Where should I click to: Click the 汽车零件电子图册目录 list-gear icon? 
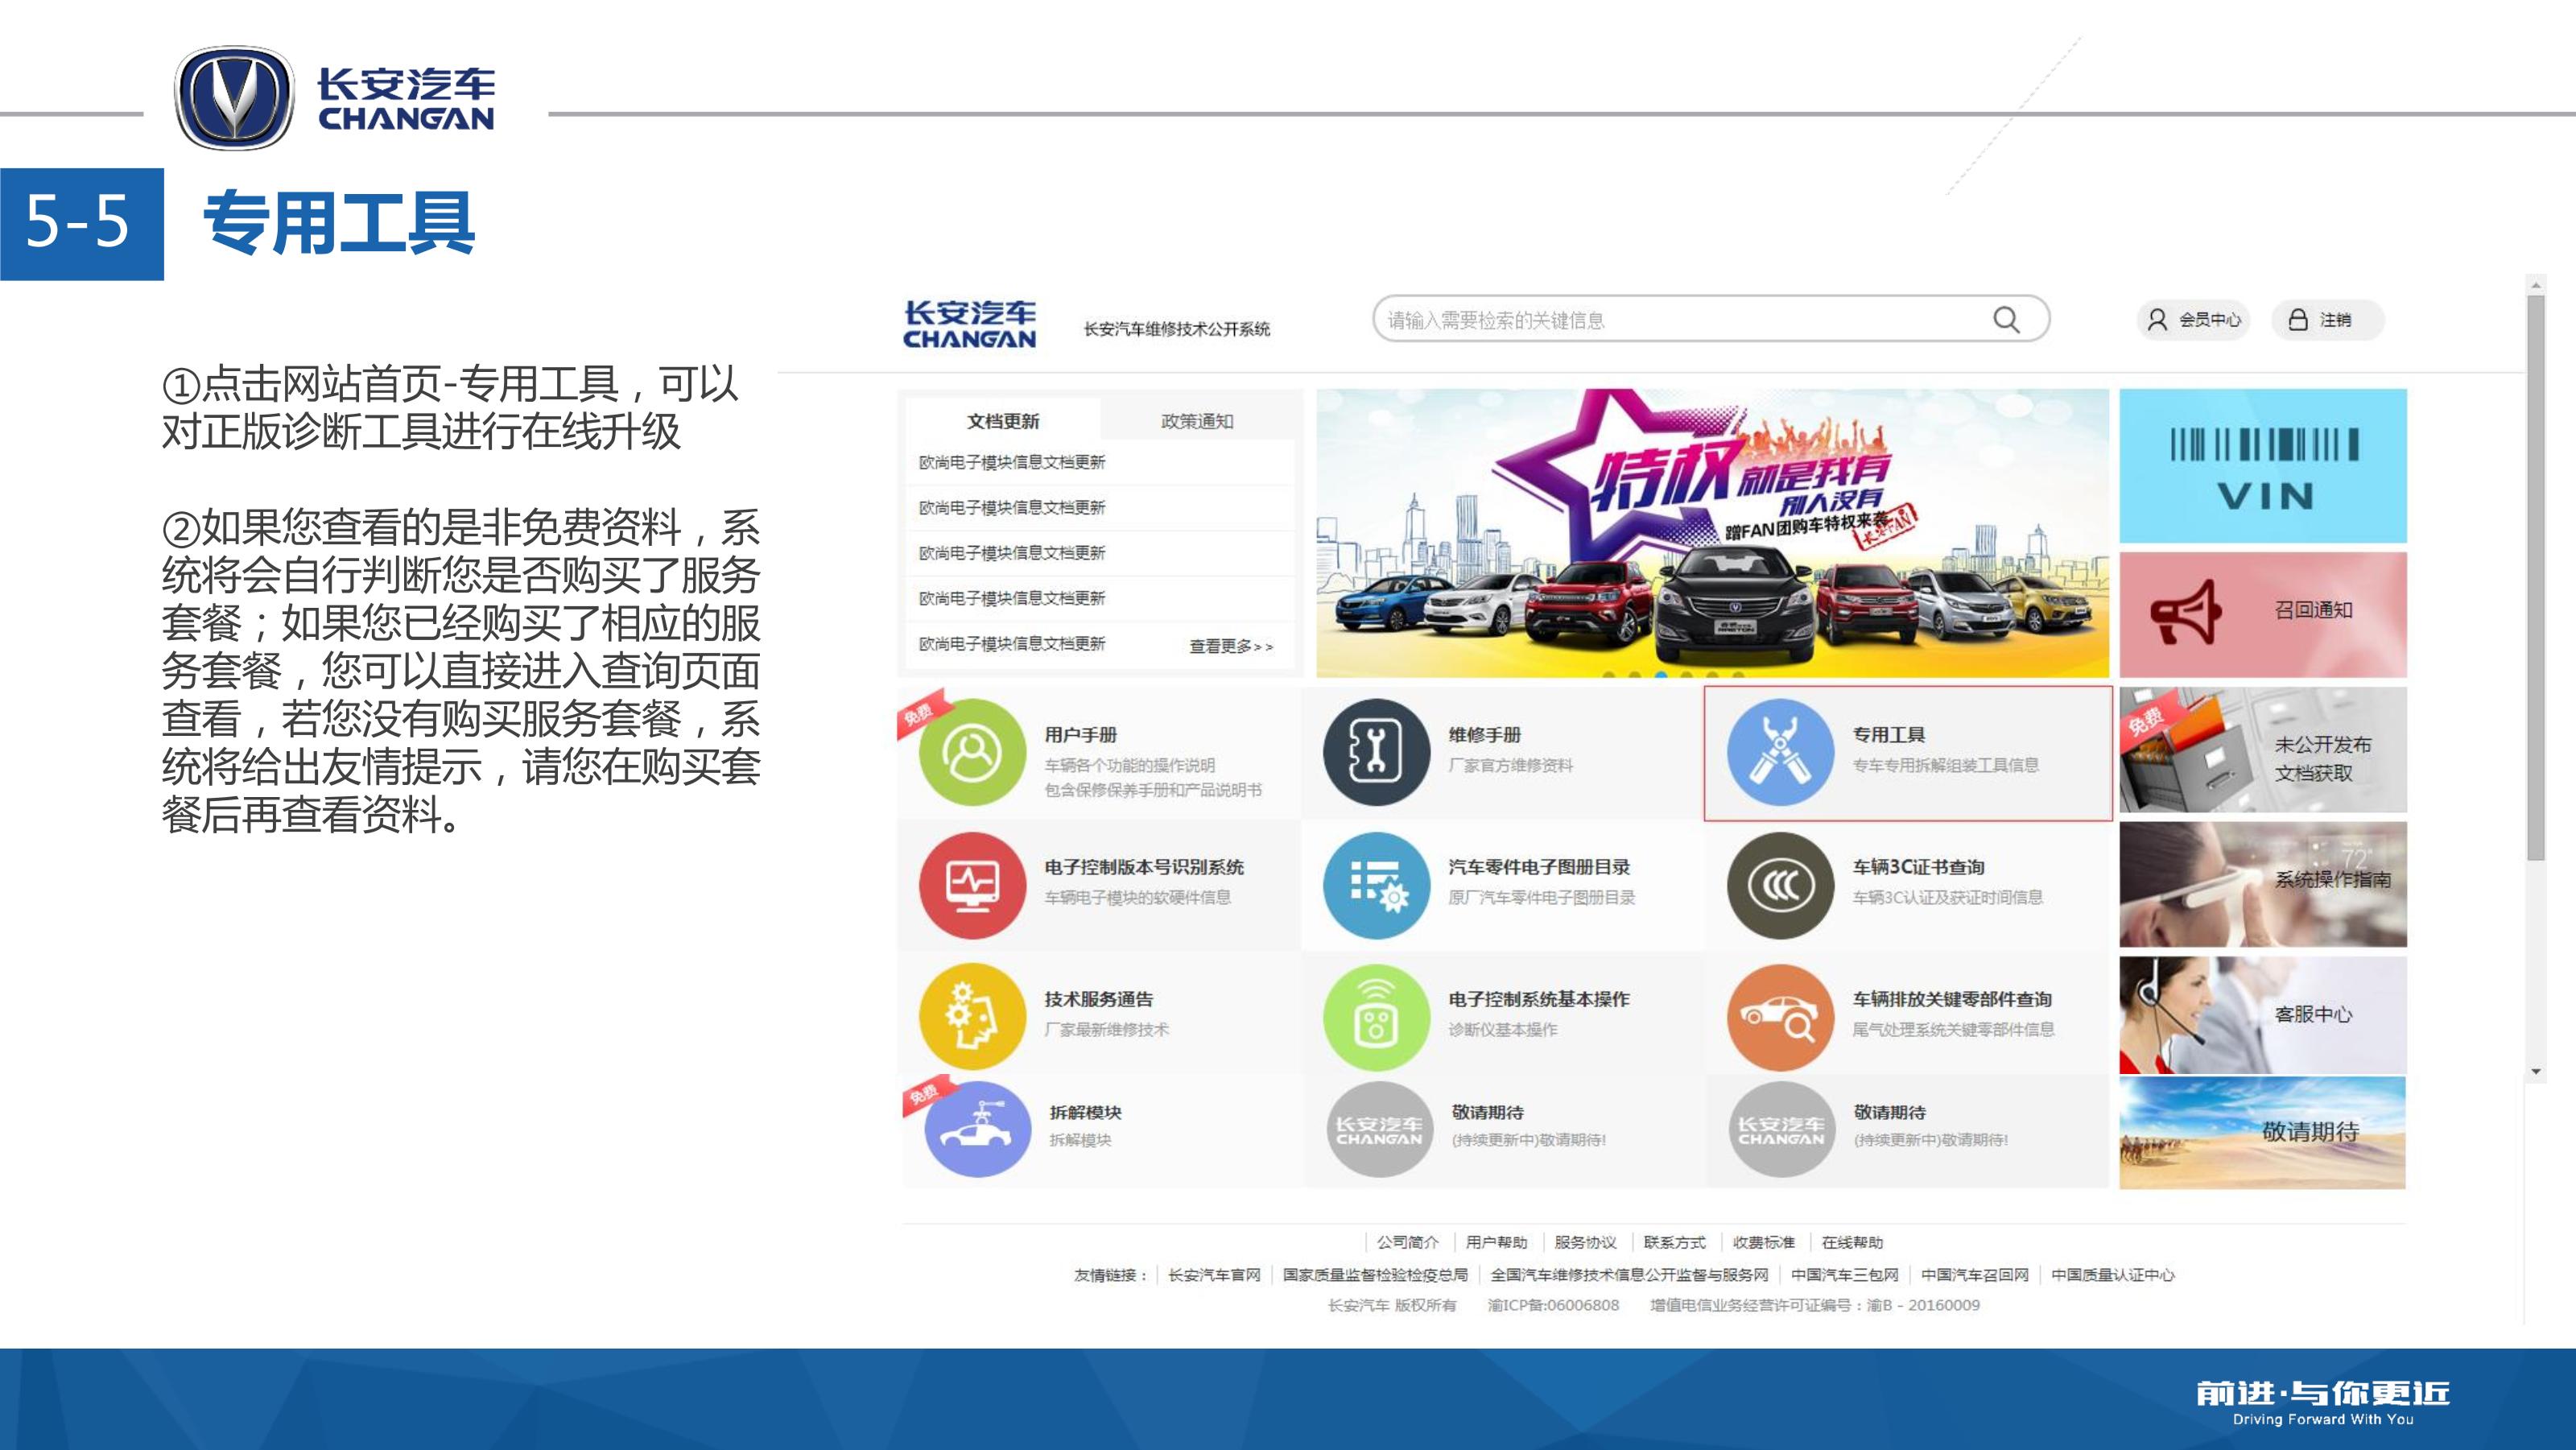(x=1376, y=885)
